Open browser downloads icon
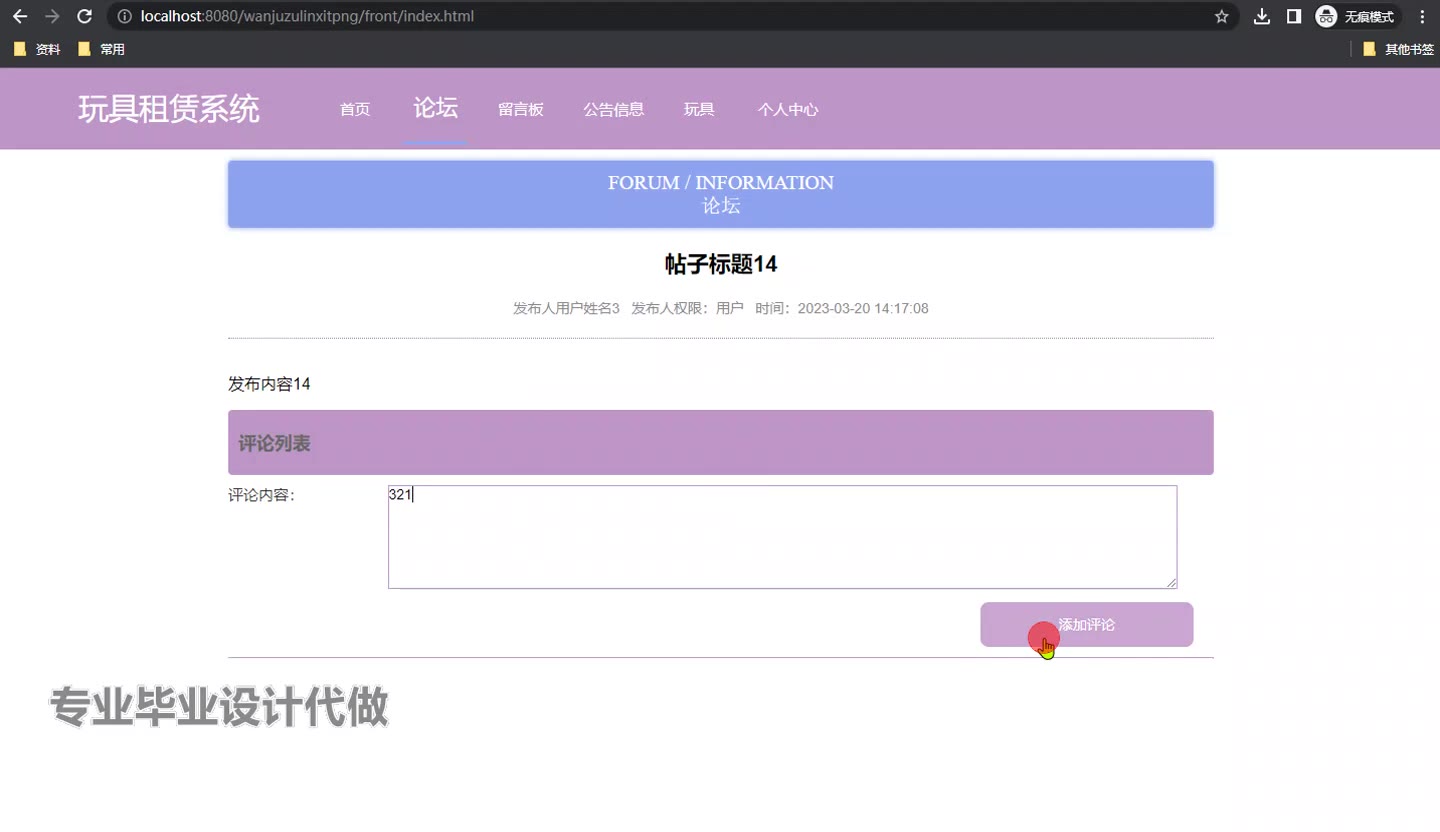1440x832 pixels. coord(1262,16)
